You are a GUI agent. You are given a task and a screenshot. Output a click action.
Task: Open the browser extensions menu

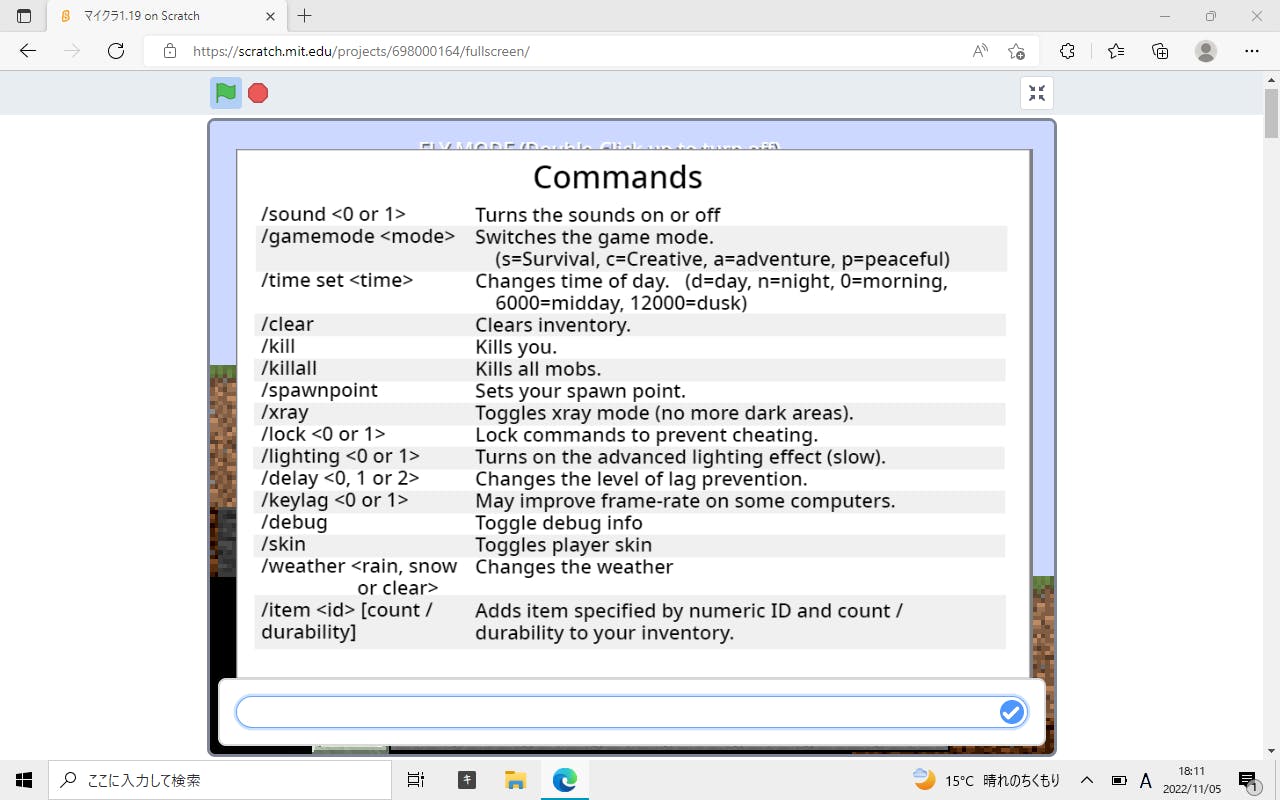tap(1067, 51)
